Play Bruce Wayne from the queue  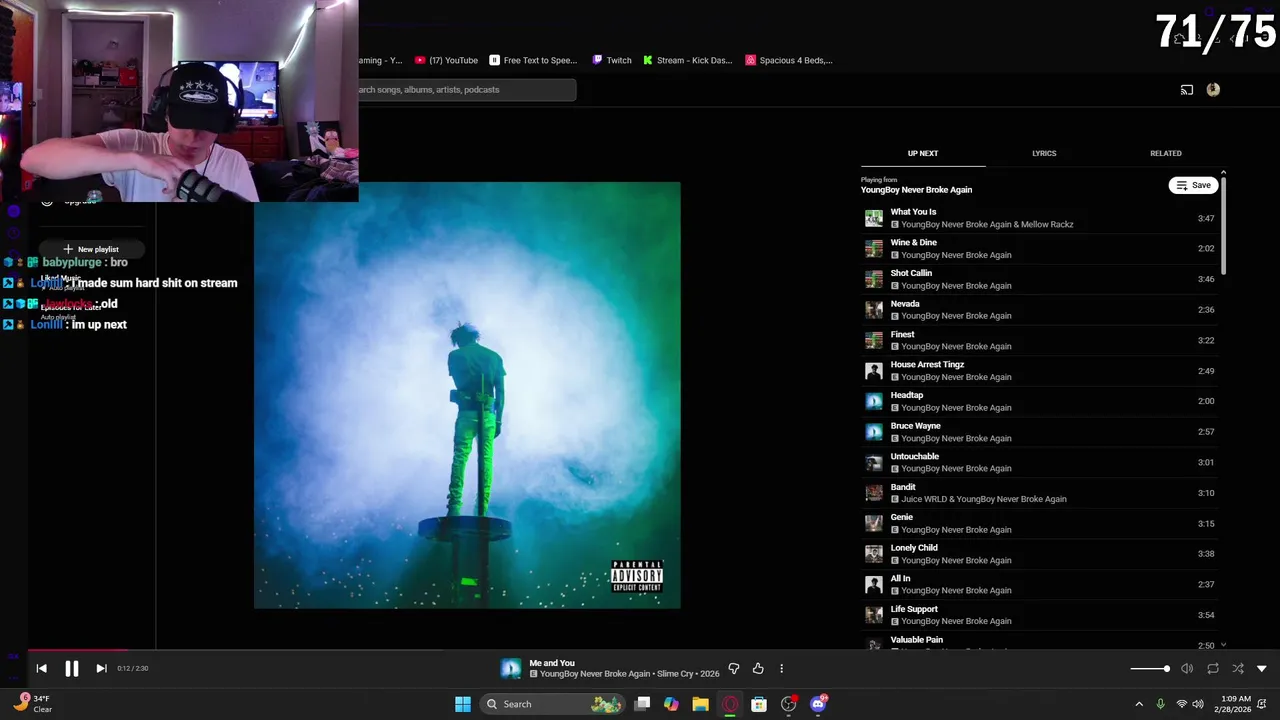point(1040,431)
